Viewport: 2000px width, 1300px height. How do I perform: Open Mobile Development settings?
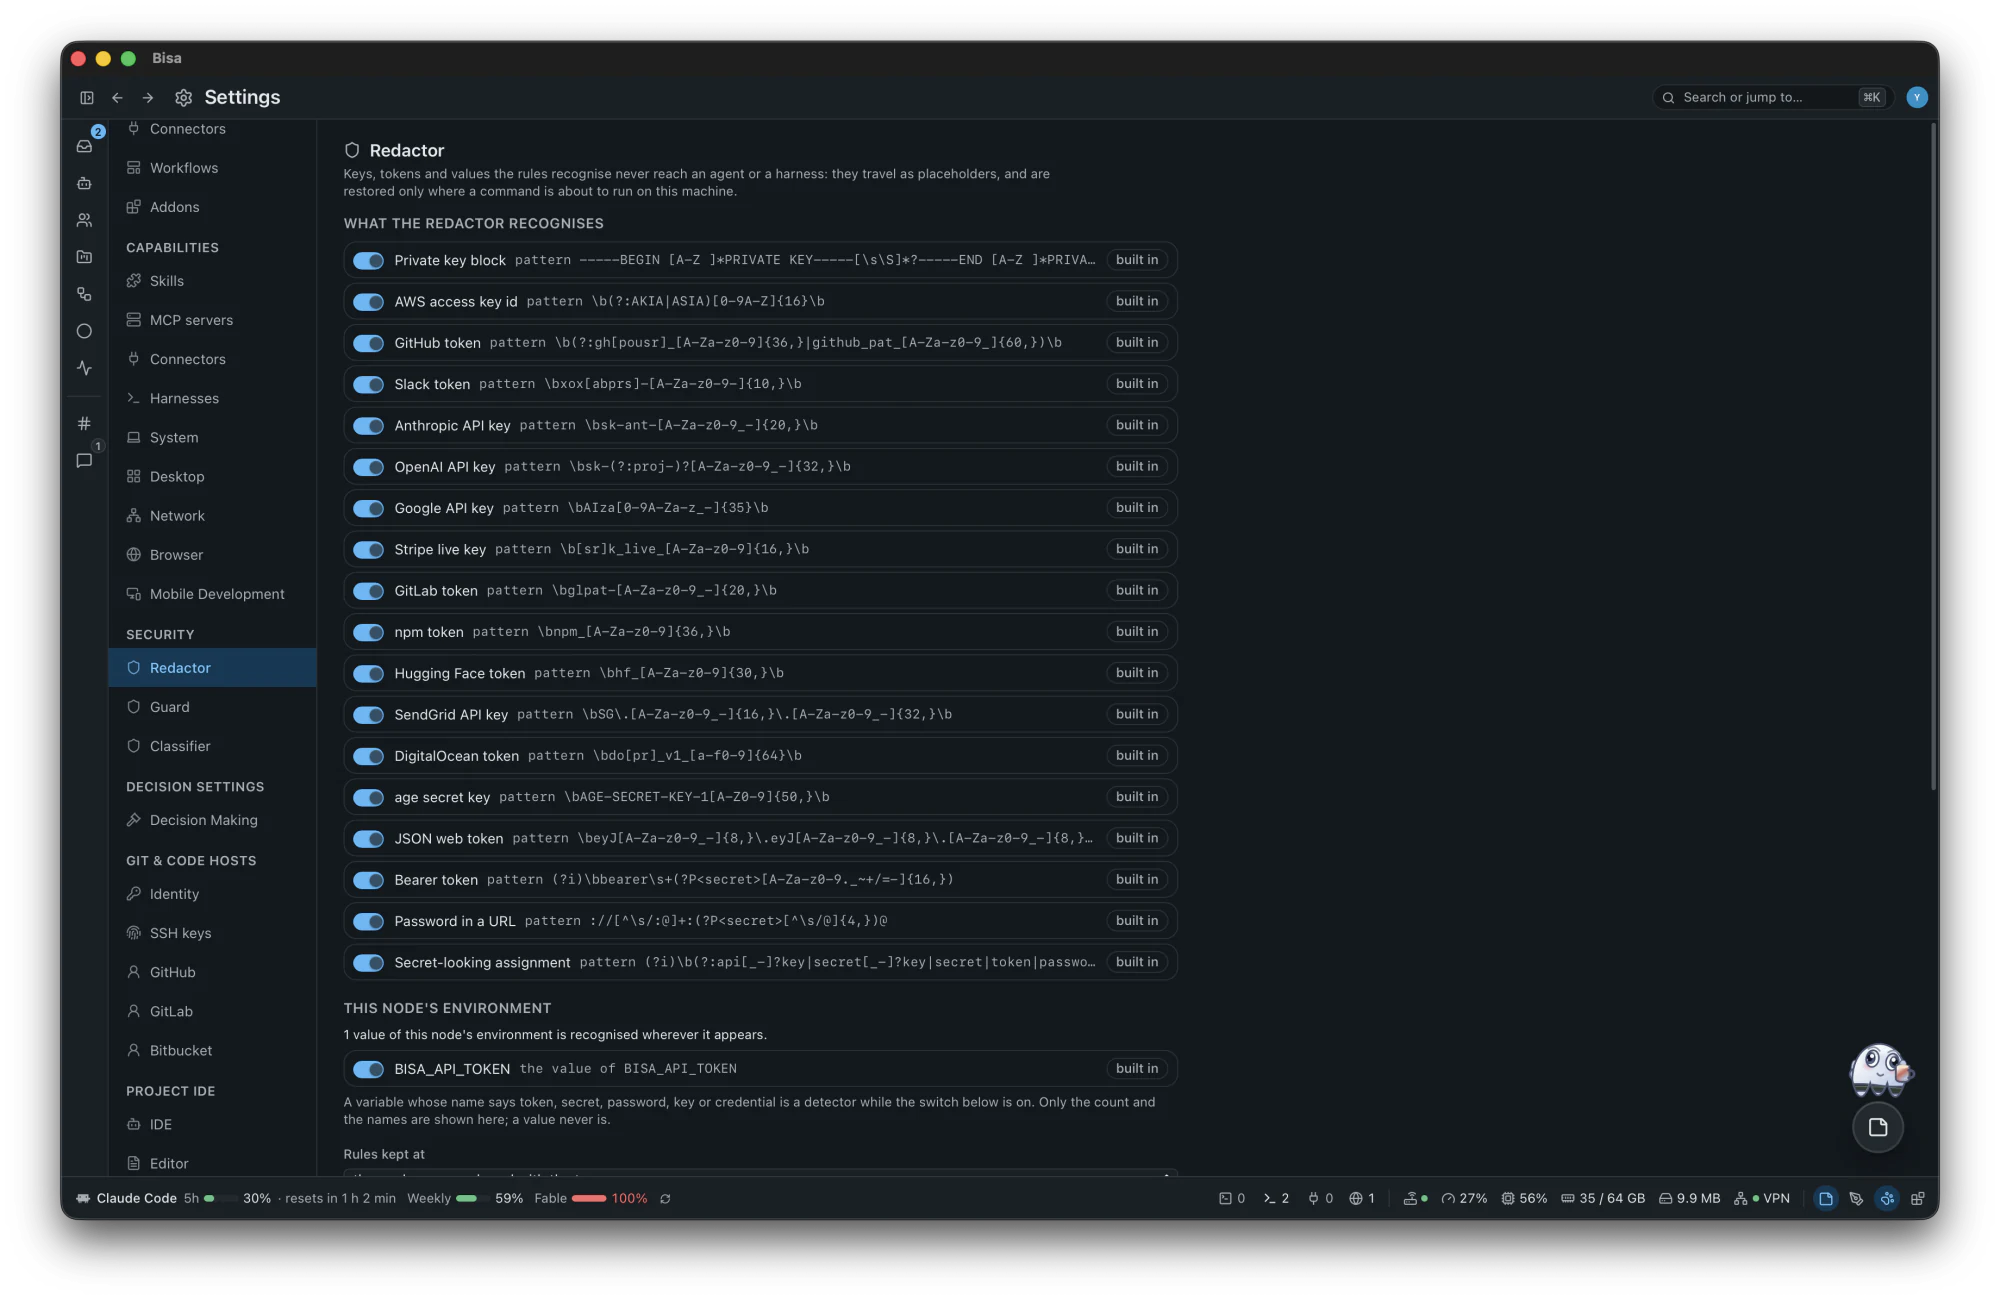(x=212, y=594)
